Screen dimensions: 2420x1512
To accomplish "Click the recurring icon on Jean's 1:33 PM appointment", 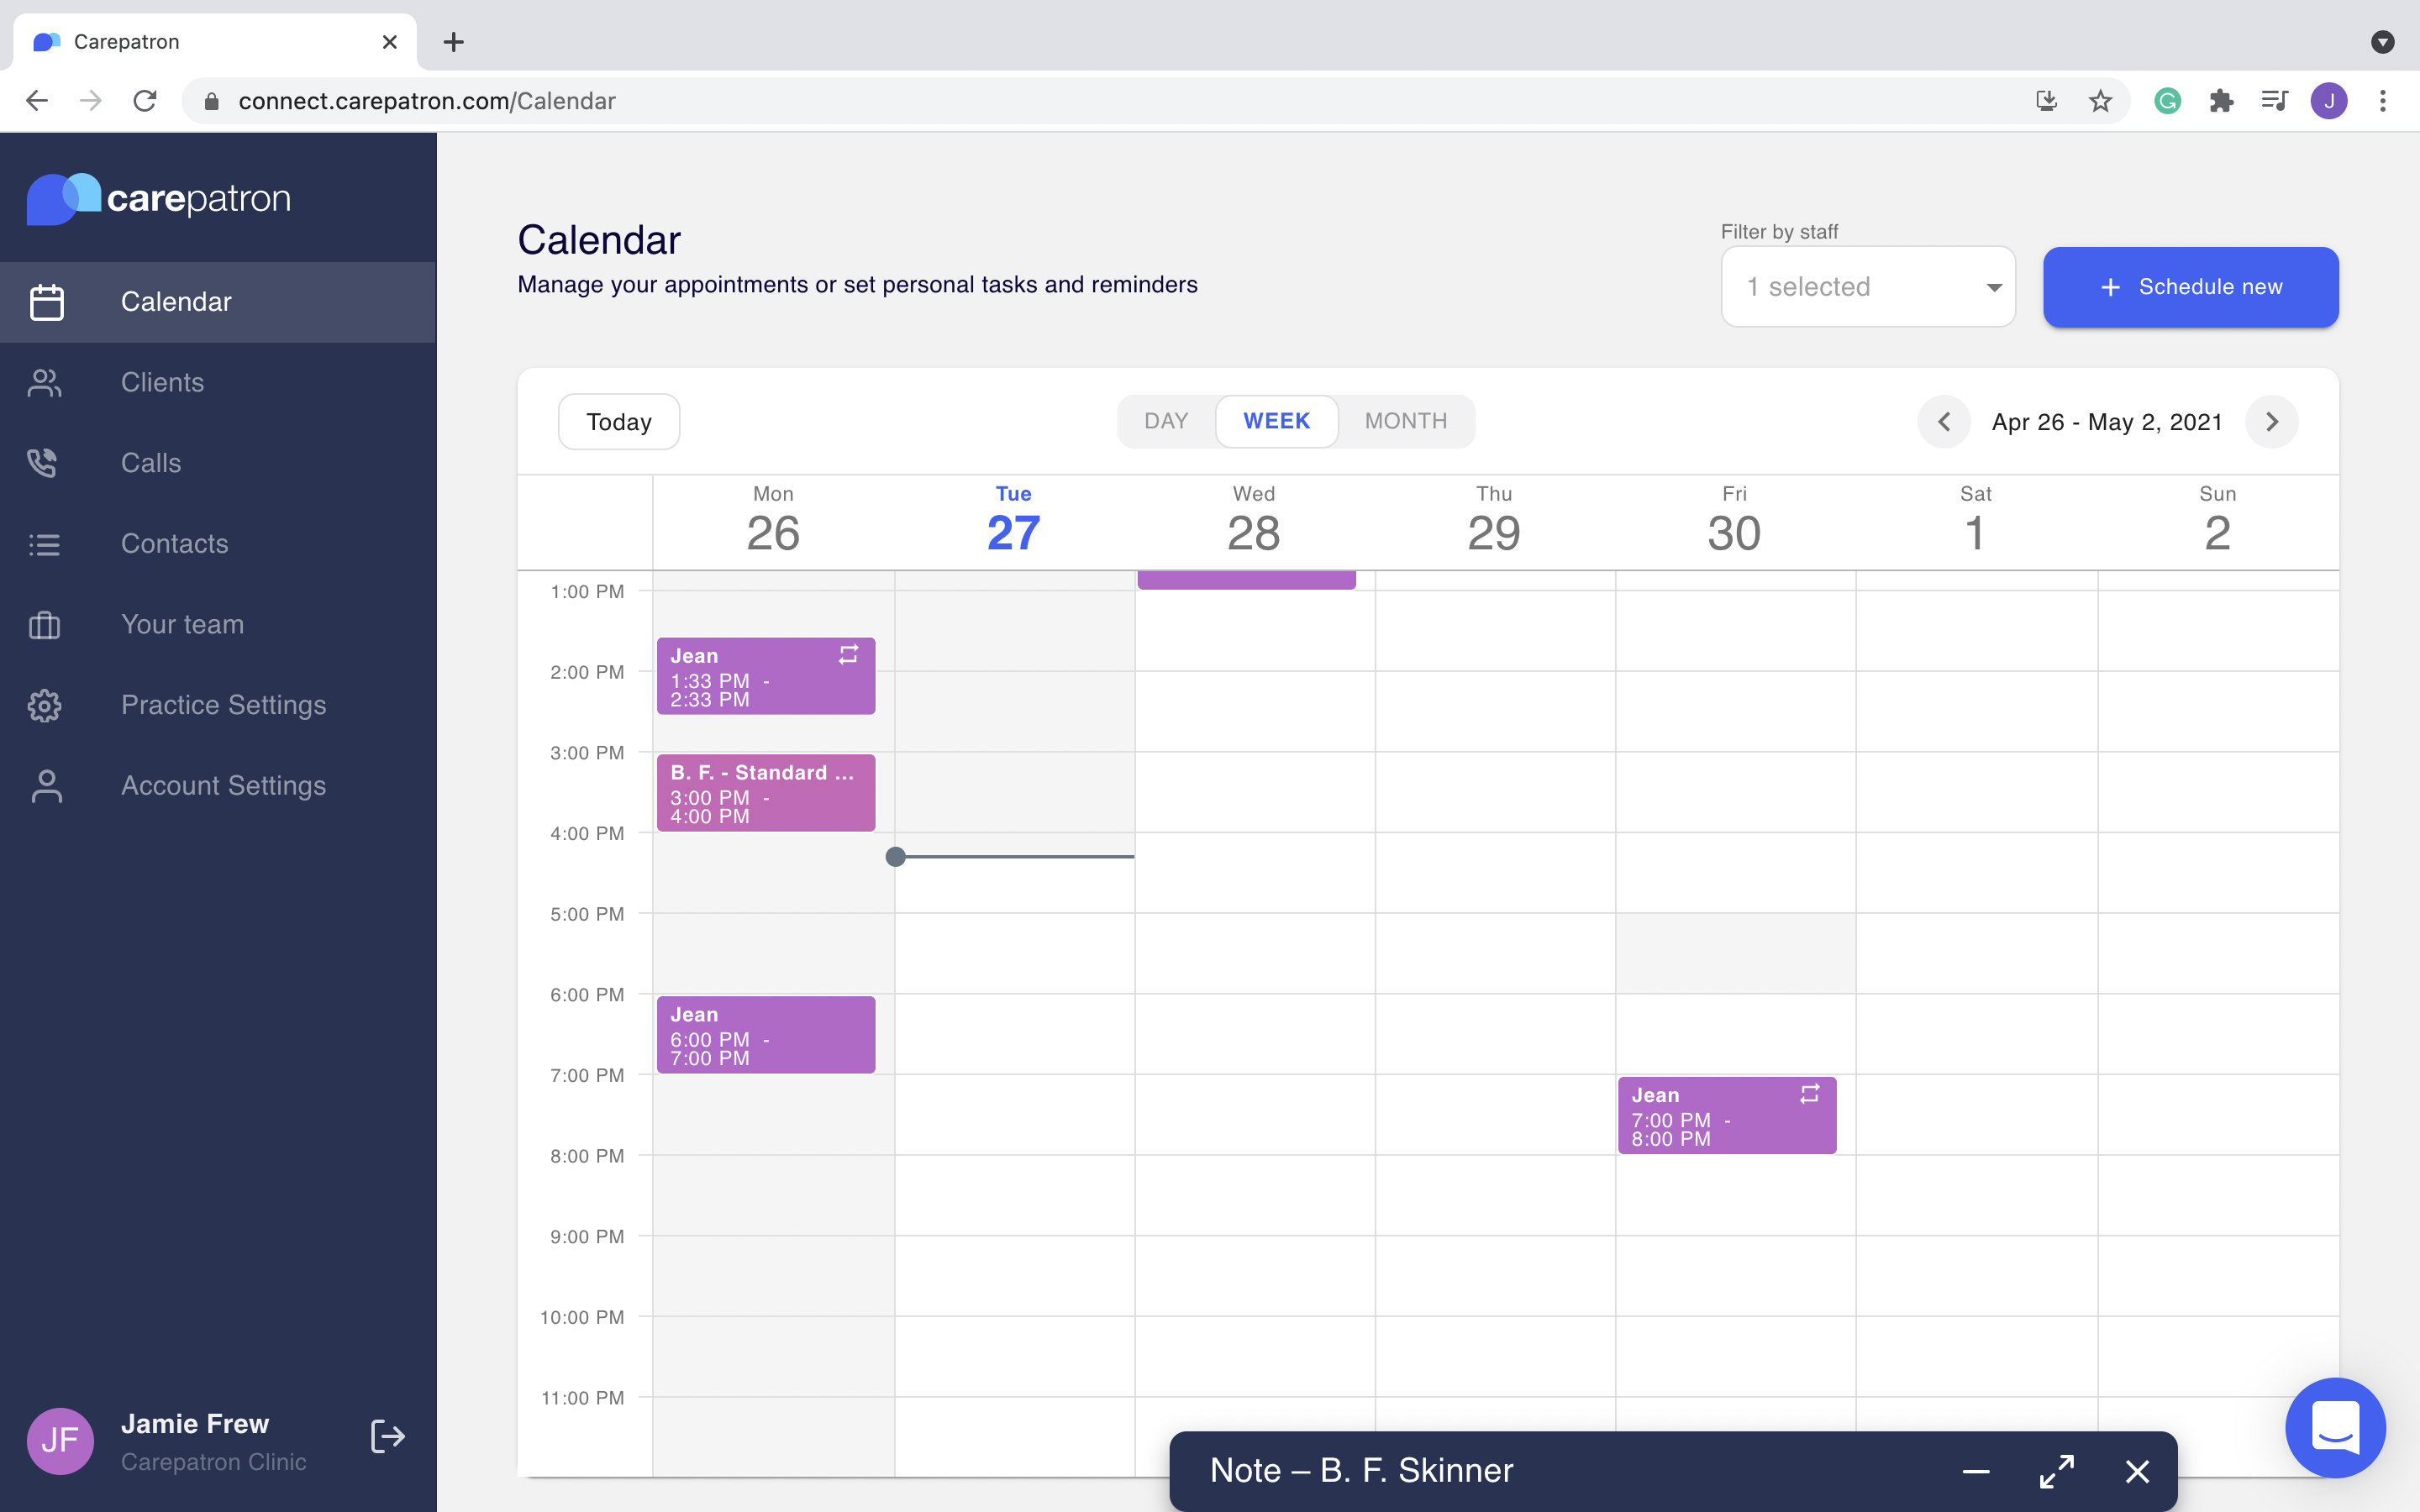I will [849, 654].
